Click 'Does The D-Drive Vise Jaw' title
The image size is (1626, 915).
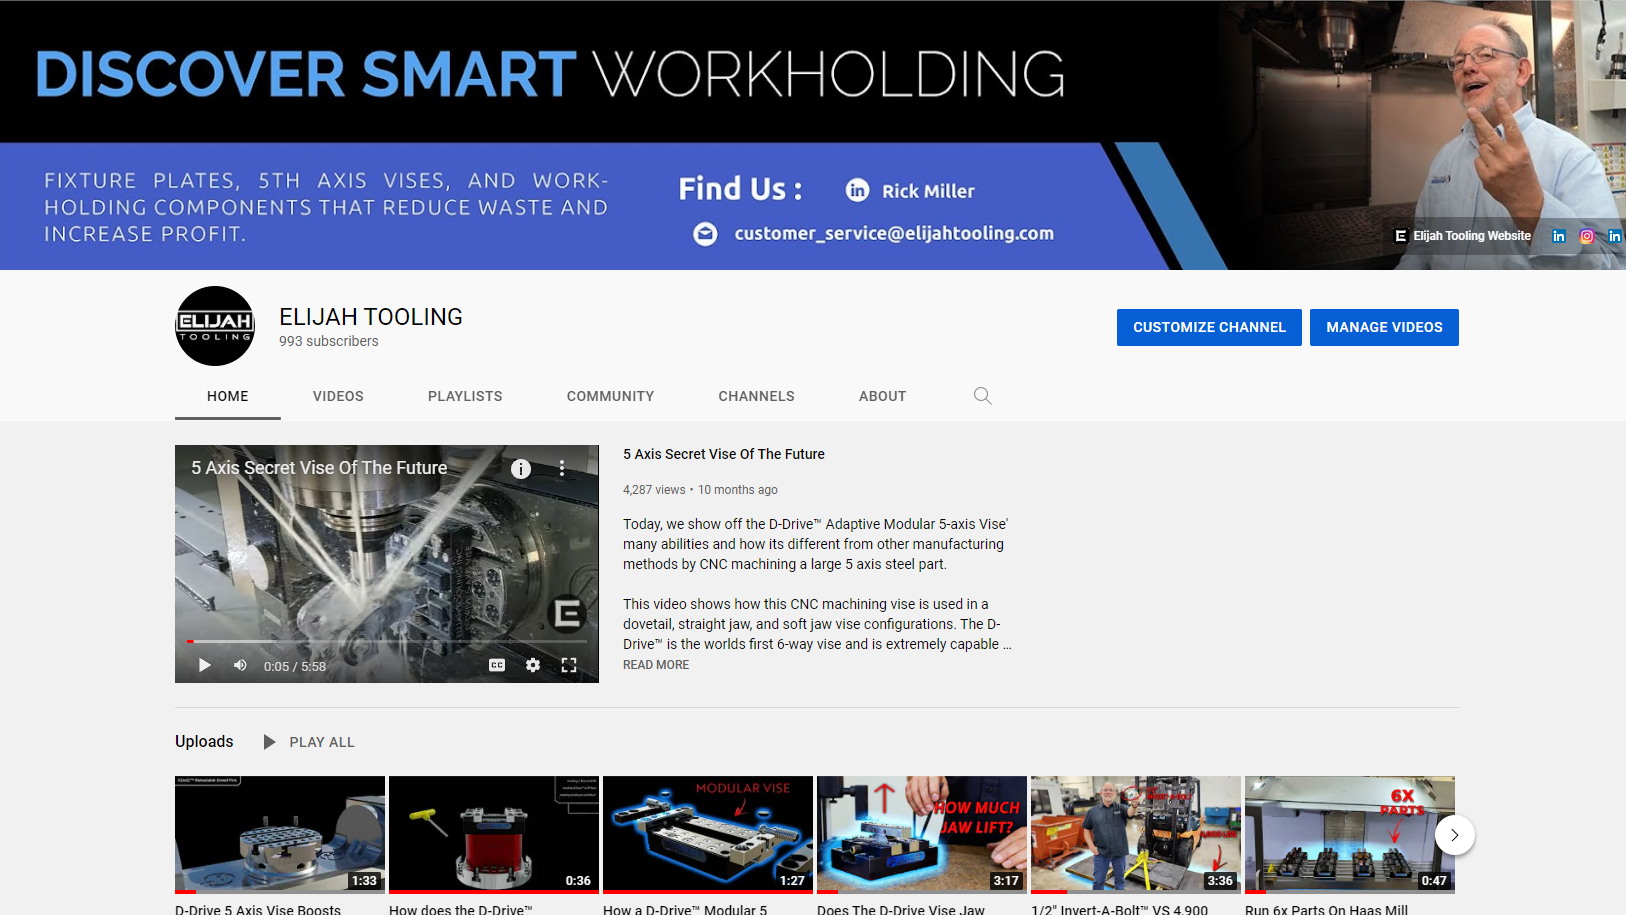(x=901, y=909)
